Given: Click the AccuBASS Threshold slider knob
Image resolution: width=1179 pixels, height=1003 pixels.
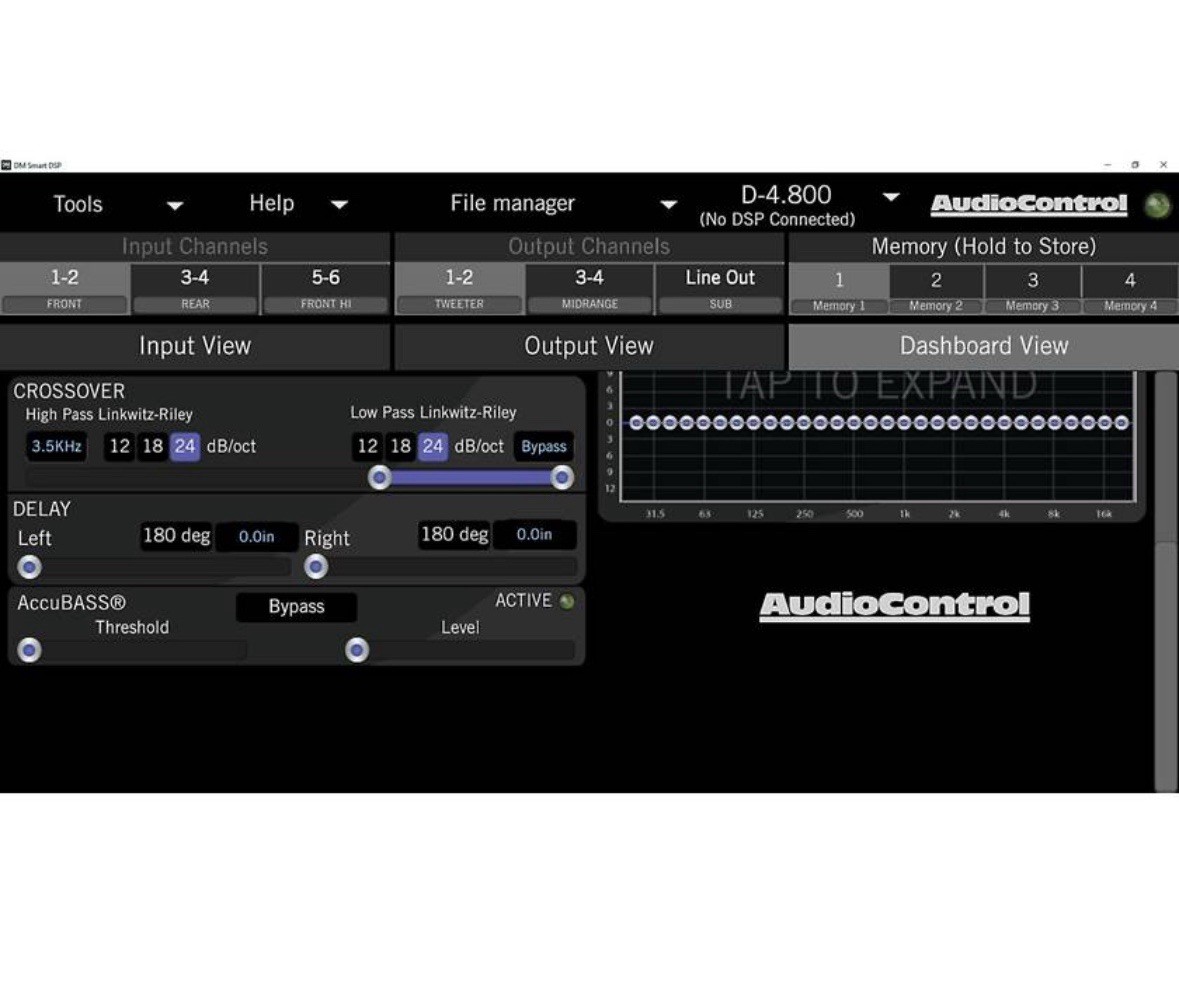Looking at the screenshot, I should click(x=29, y=650).
